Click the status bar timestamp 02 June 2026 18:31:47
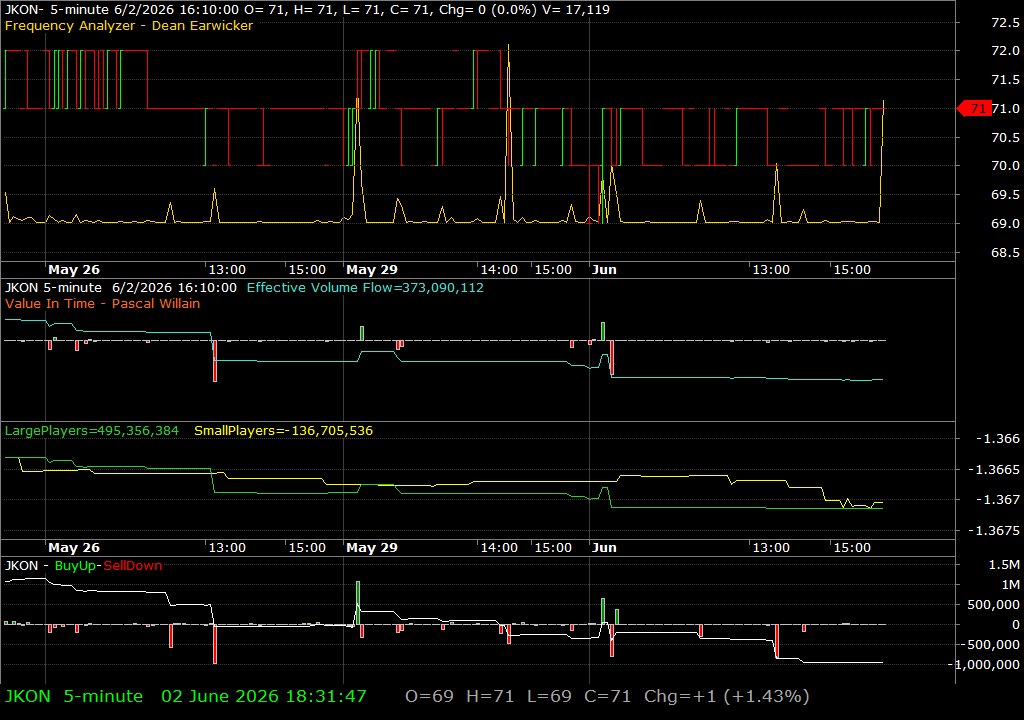1024x720 pixels. 264,696
